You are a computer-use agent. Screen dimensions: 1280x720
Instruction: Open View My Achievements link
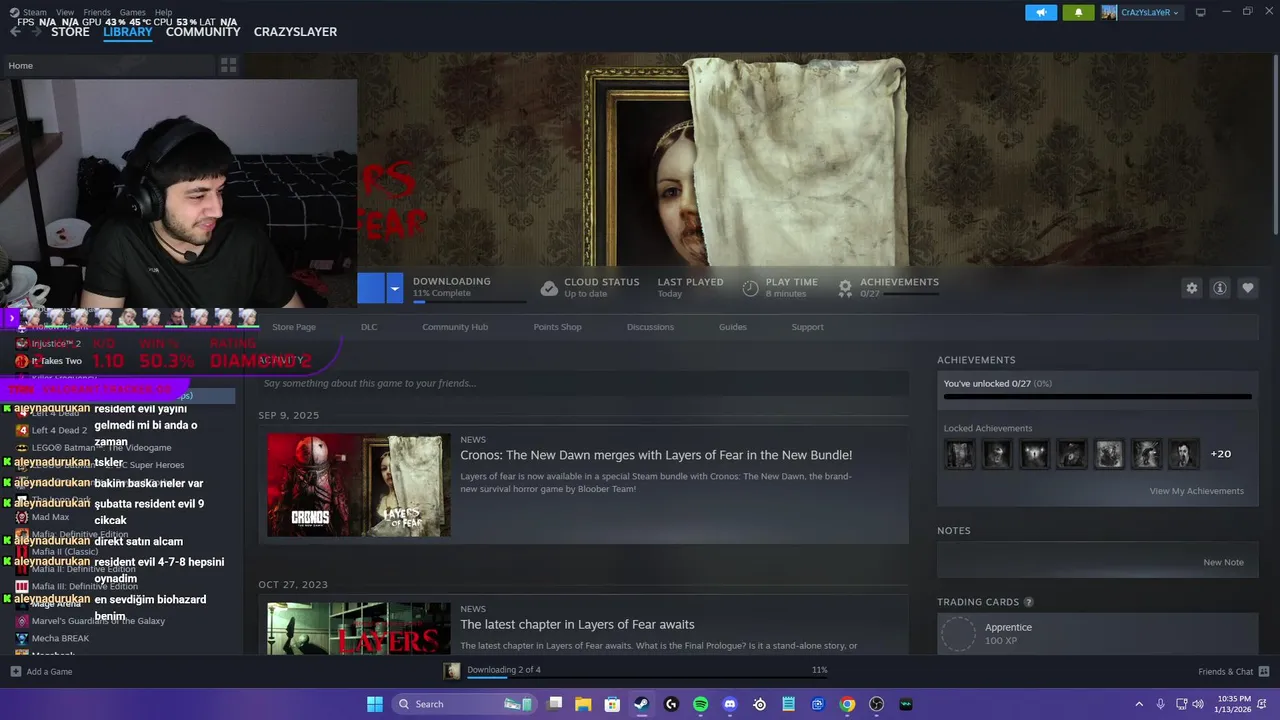1196,491
